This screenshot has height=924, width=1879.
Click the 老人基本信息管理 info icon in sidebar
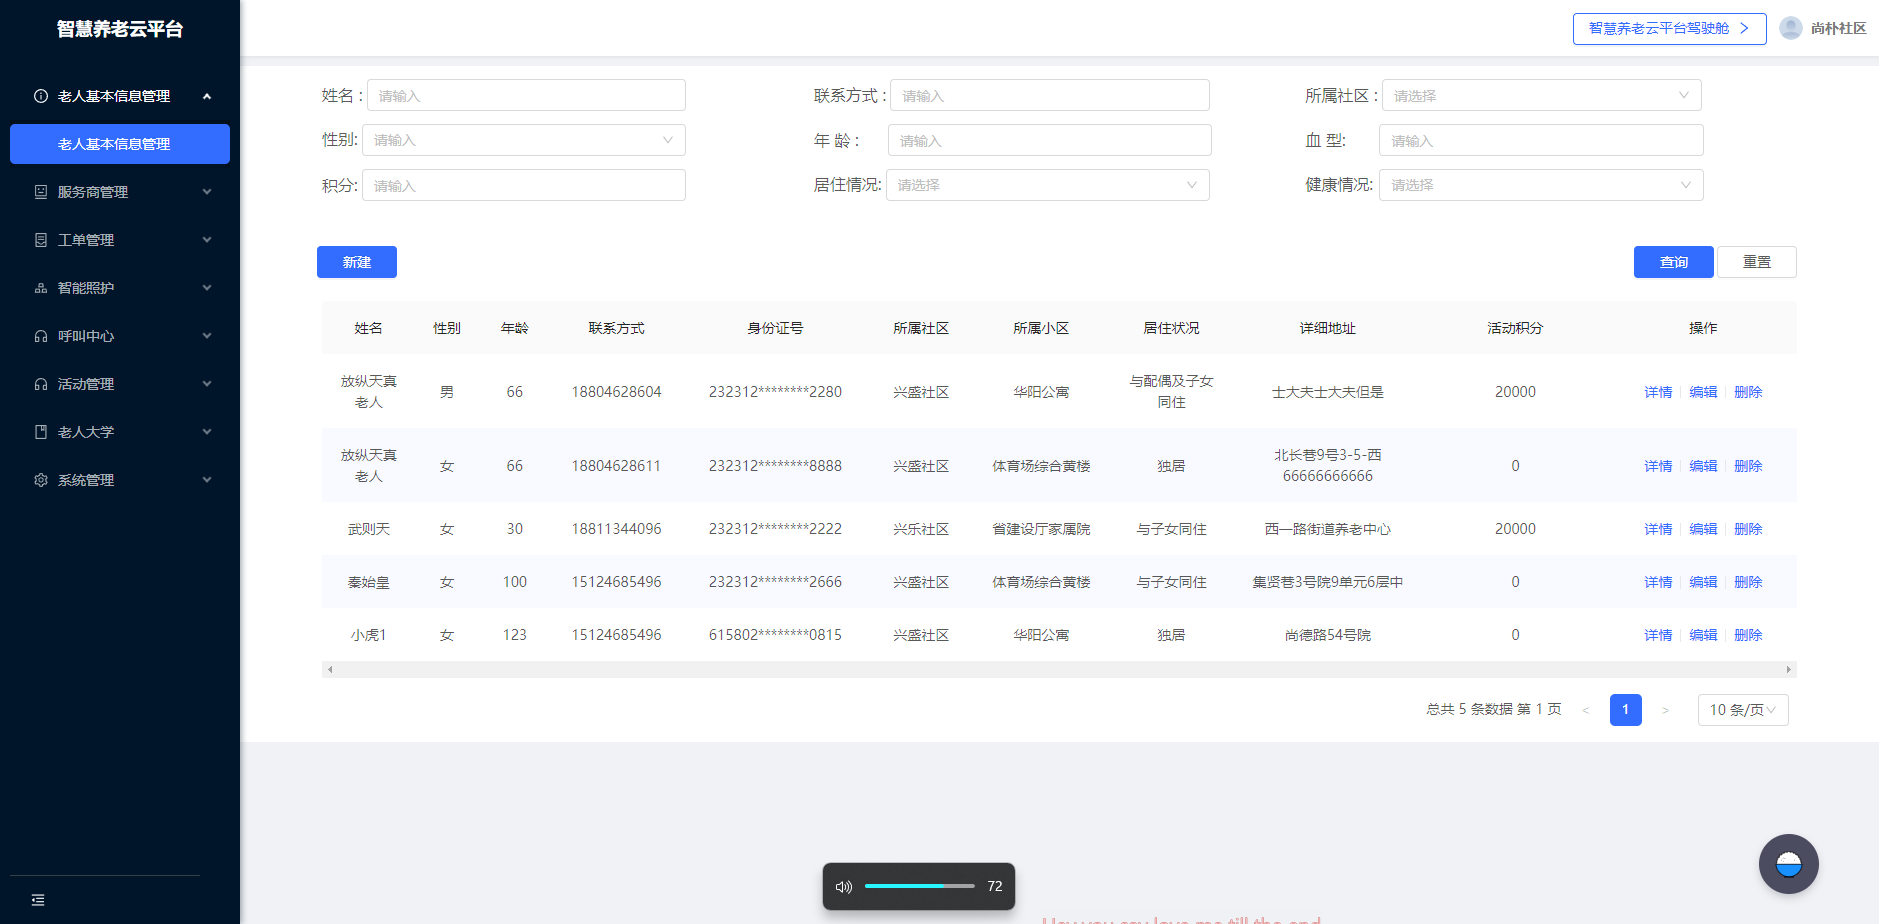(x=41, y=96)
